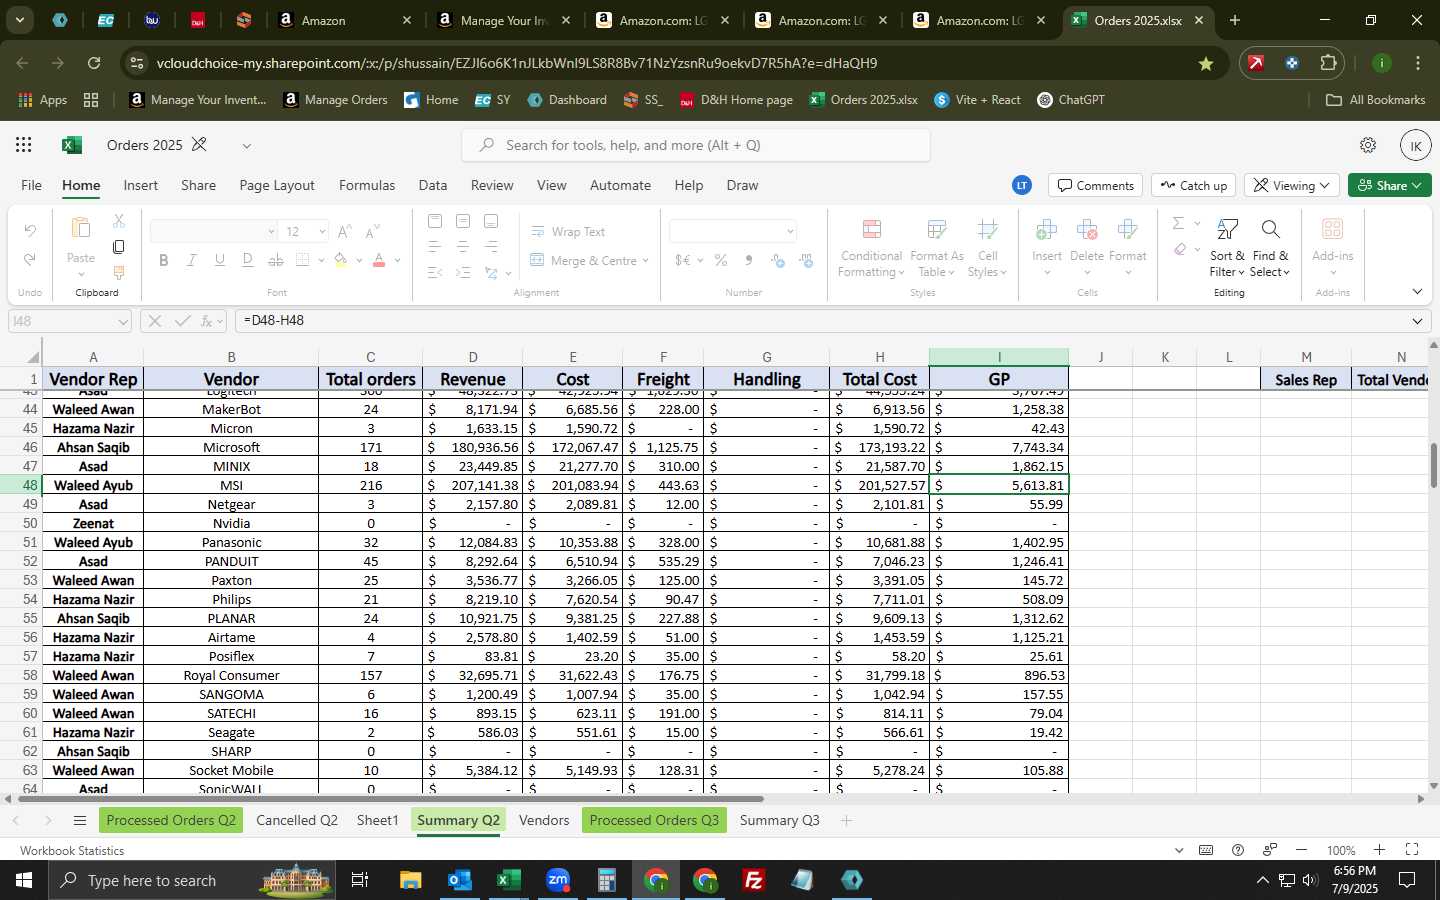Toggle Bold formatting
This screenshot has height=900, width=1440.
coord(163,260)
